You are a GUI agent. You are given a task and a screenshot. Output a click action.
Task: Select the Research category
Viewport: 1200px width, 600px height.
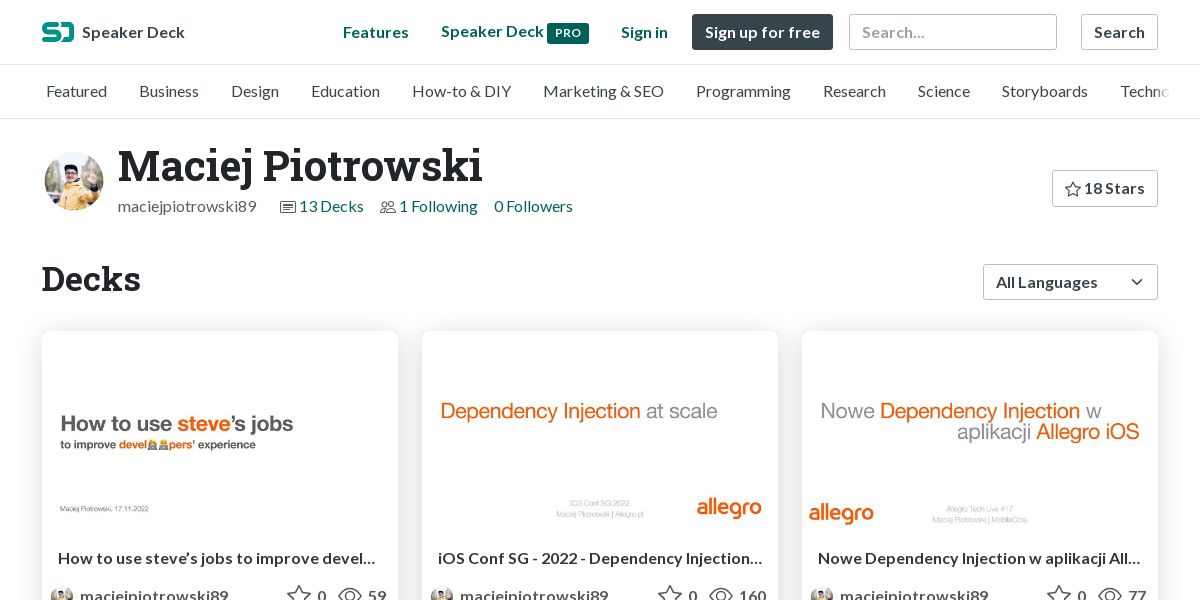[x=854, y=91]
